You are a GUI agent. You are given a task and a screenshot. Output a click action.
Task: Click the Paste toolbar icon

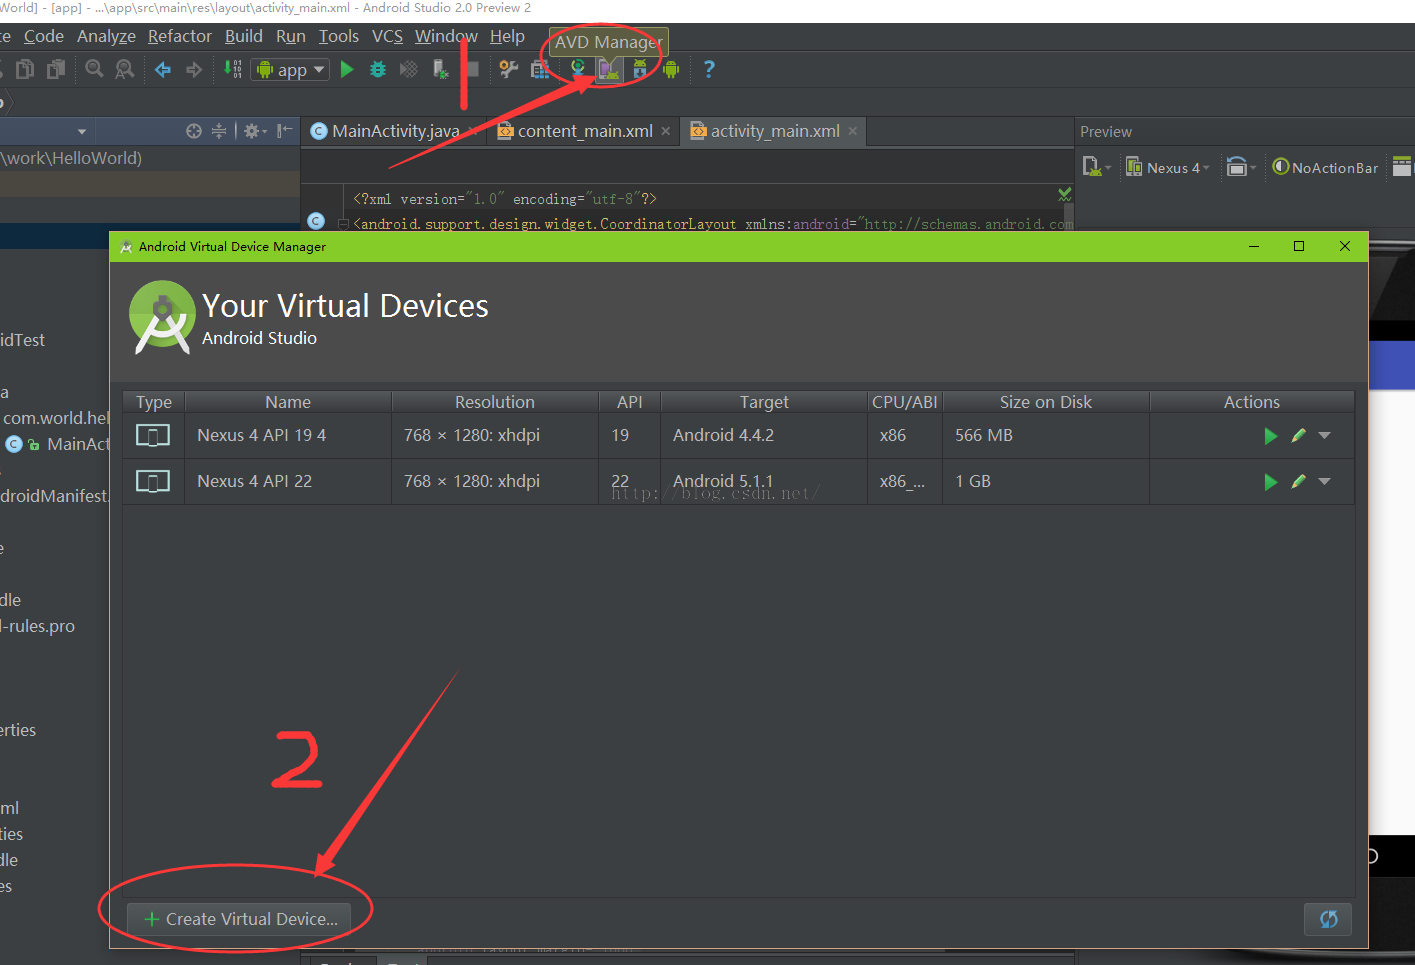(x=56, y=69)
